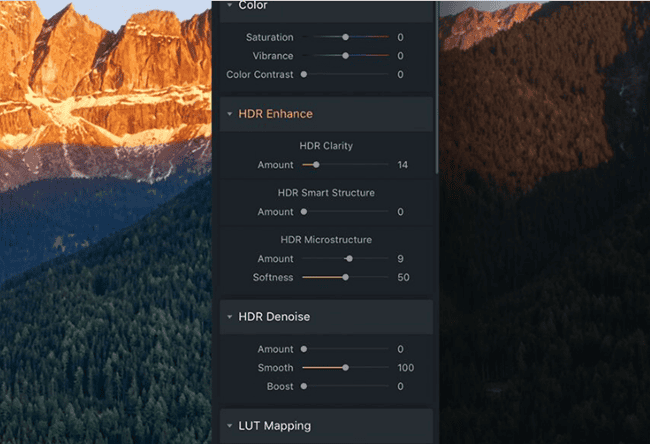Click the Smooth label

tap(275, 368)
